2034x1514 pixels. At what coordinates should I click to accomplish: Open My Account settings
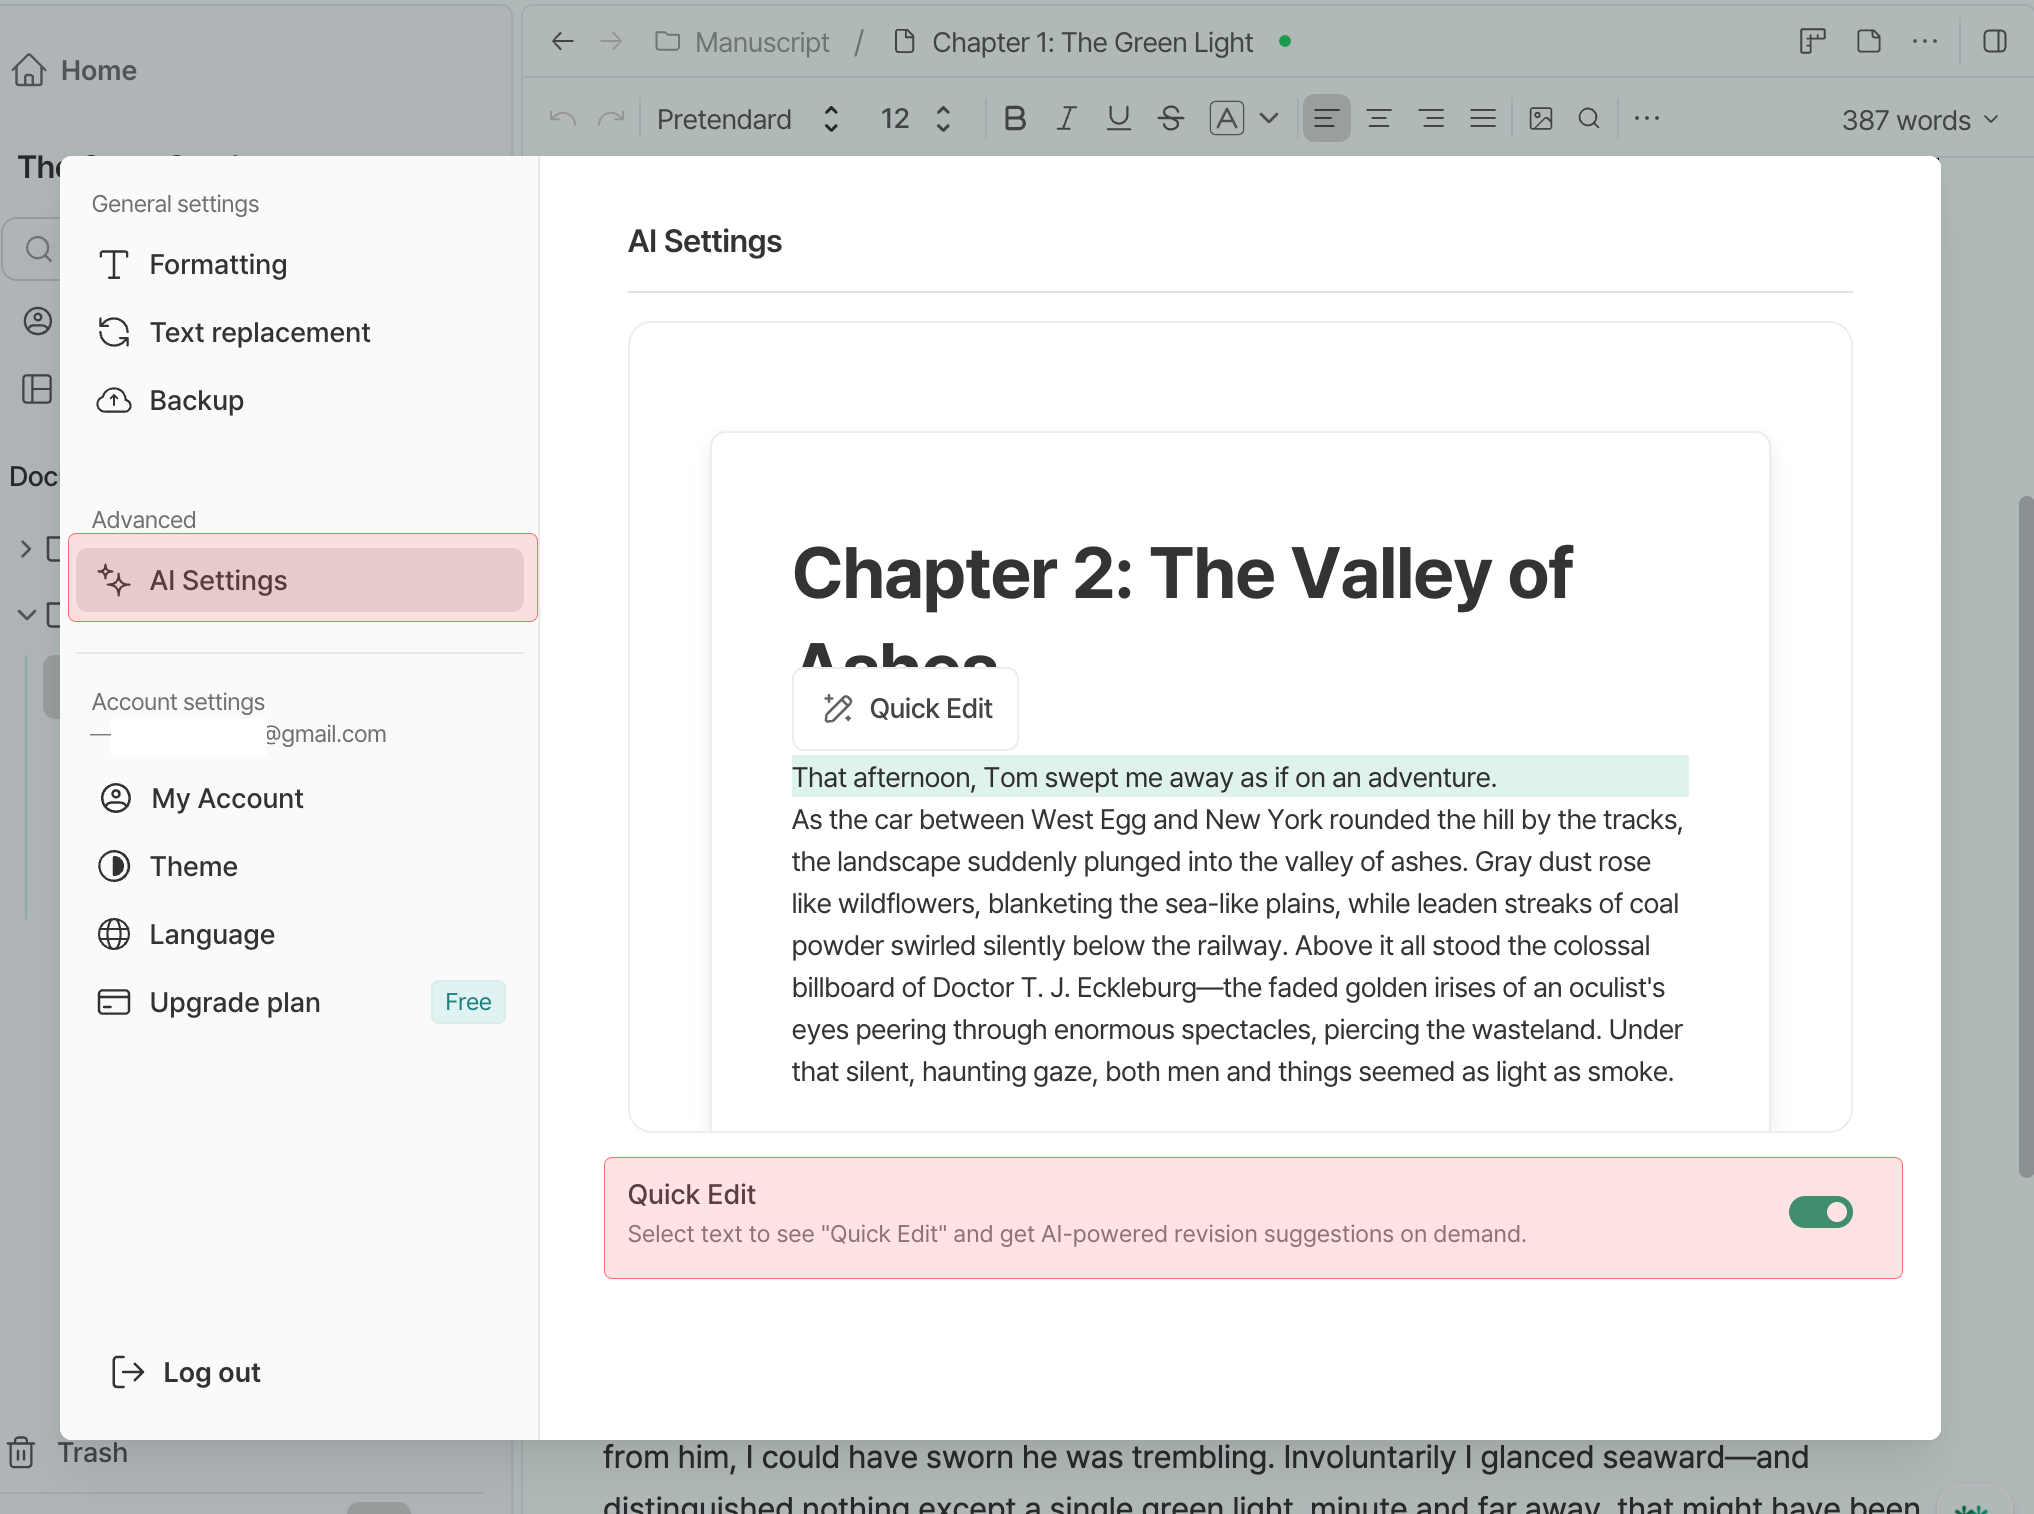click(x=300, y=798)
